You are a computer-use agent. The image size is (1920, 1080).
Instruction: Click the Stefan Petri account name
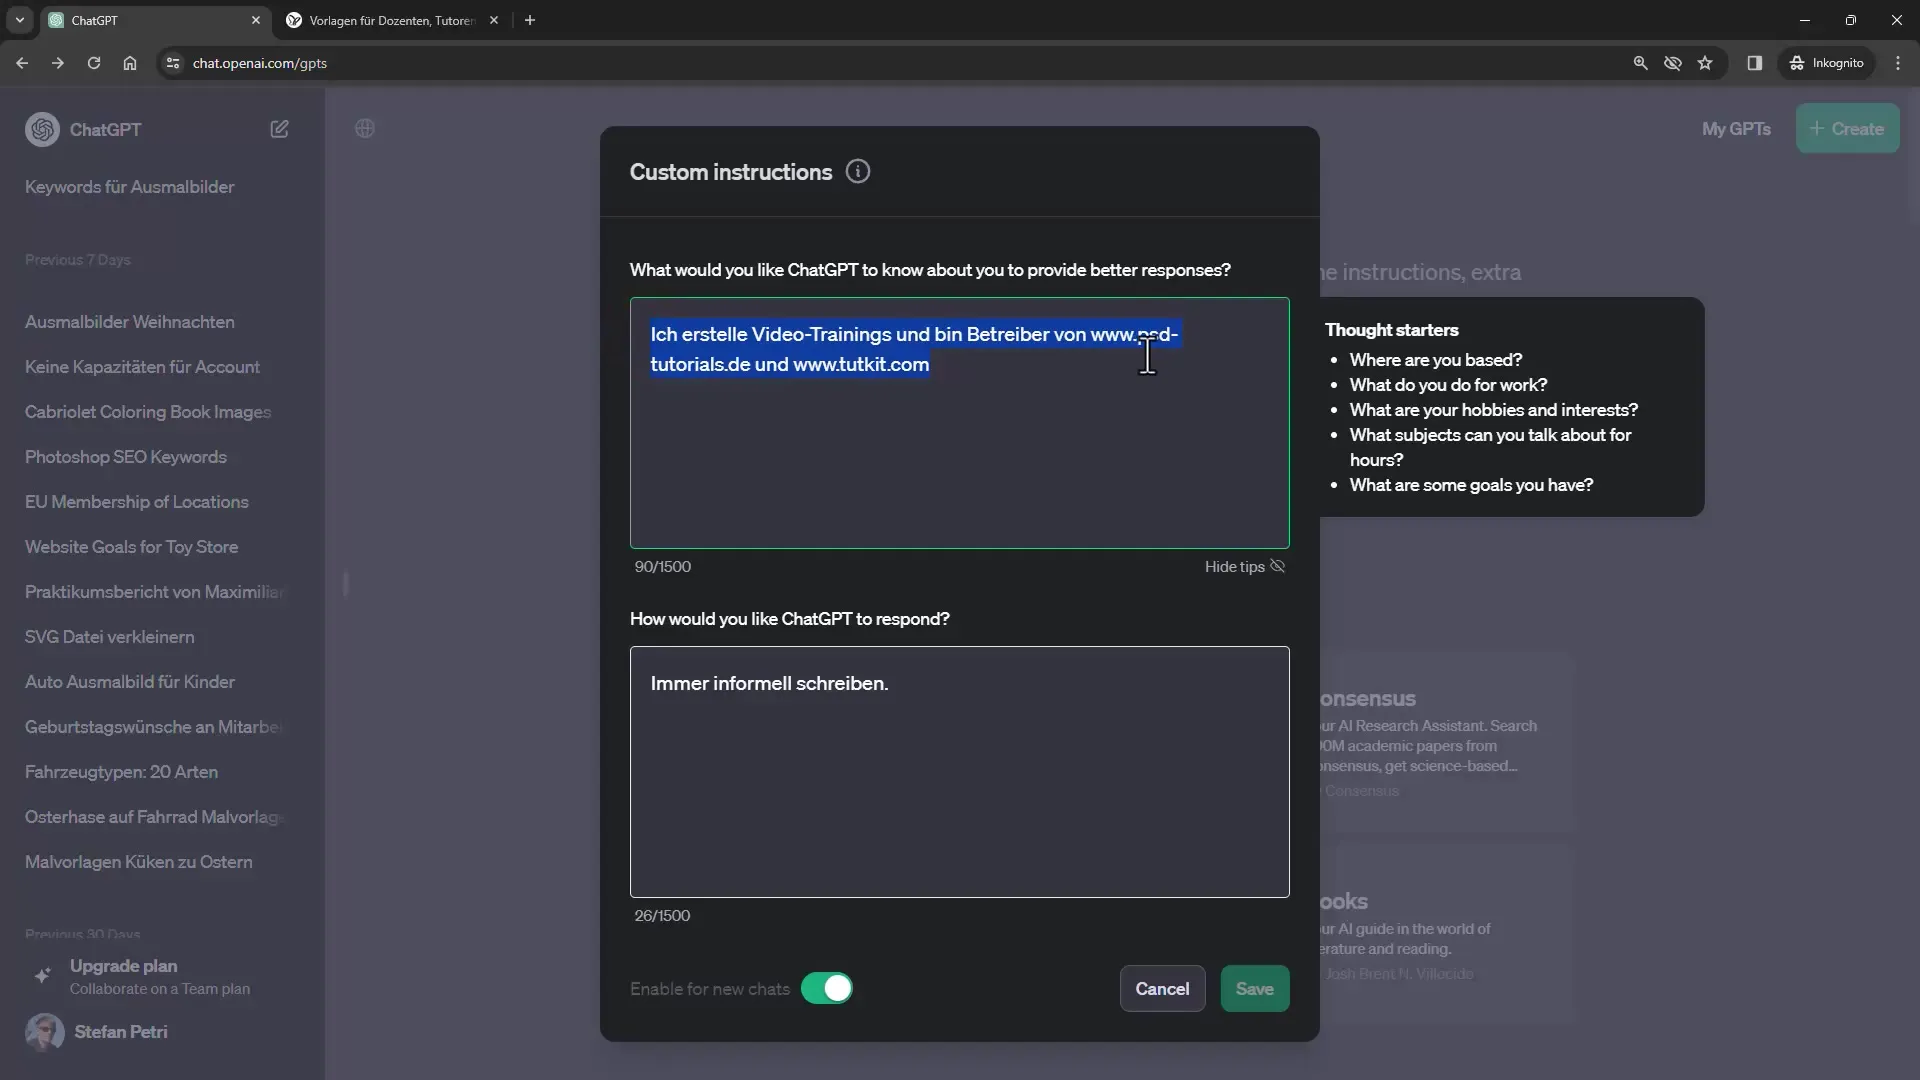tap(121, 1032)
